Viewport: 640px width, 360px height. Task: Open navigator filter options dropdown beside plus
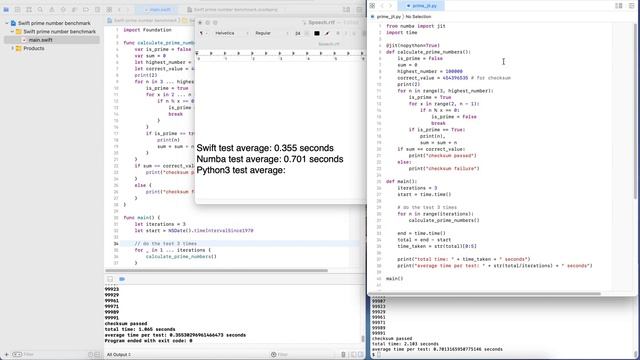point(17,354)
